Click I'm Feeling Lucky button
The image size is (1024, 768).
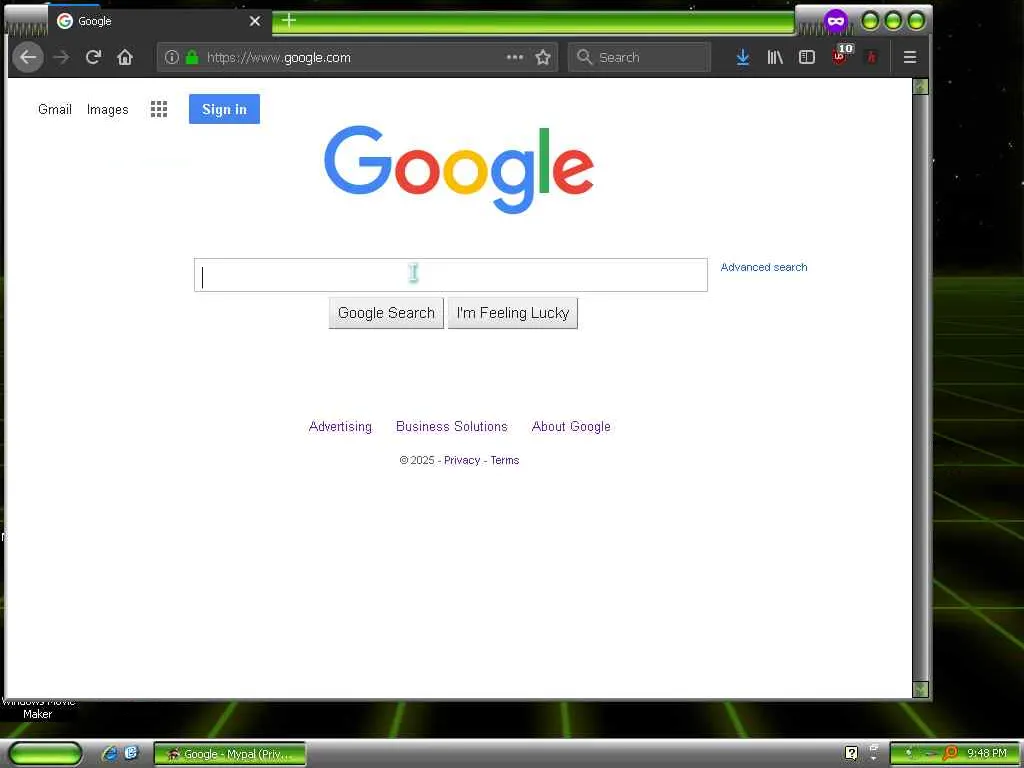513,313
